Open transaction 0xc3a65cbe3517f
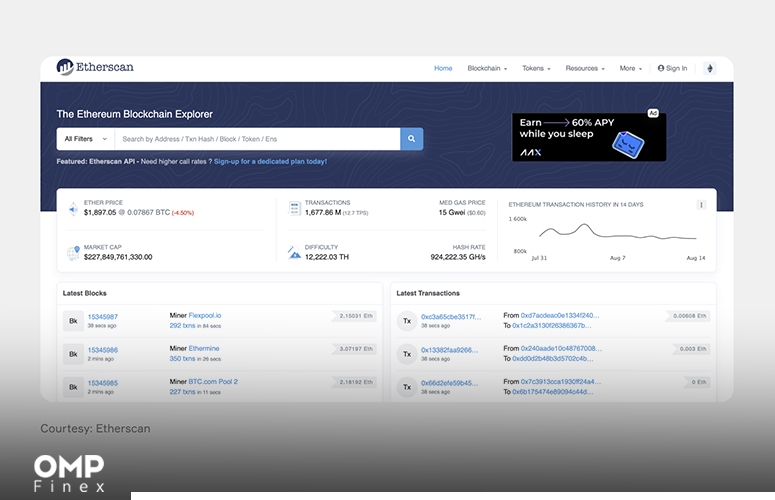 click(451, 317)
